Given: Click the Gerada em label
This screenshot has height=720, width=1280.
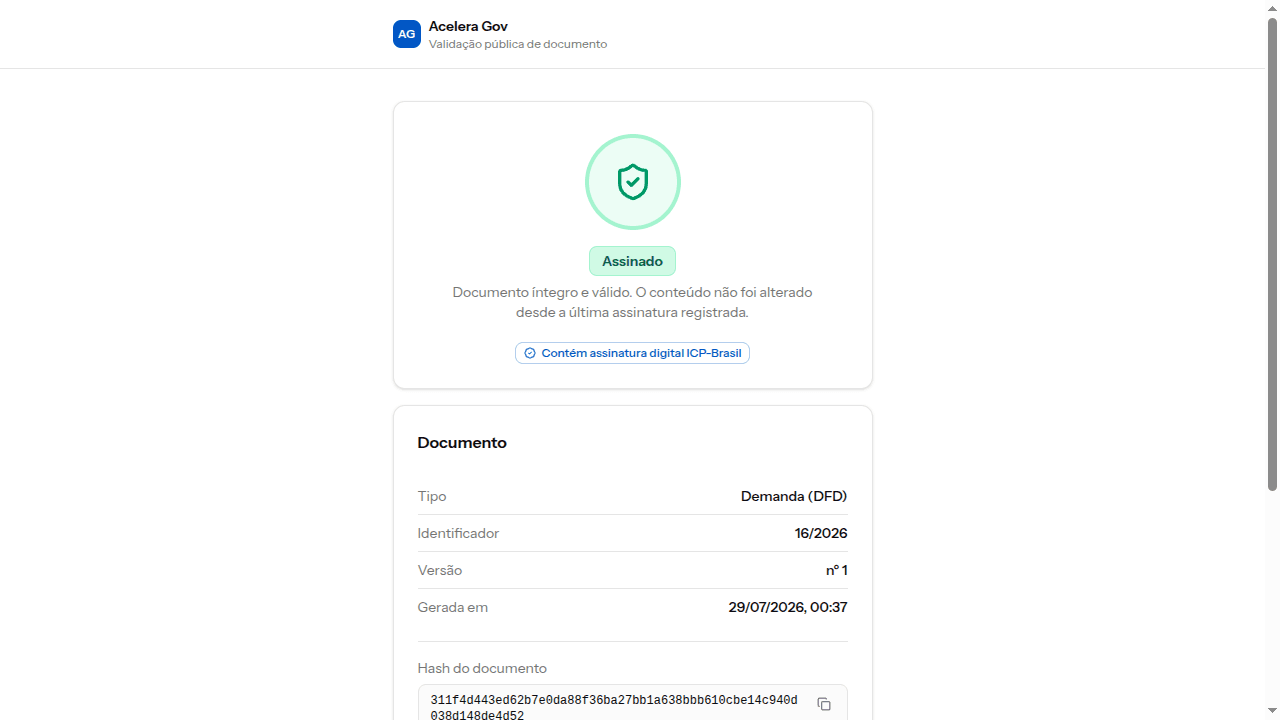Looking at the screenshot, I should pyautogui.click(x=453, y=607).
